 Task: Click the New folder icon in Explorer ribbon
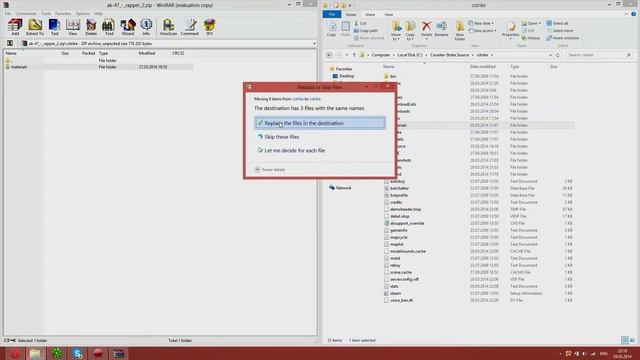point(460,31)
